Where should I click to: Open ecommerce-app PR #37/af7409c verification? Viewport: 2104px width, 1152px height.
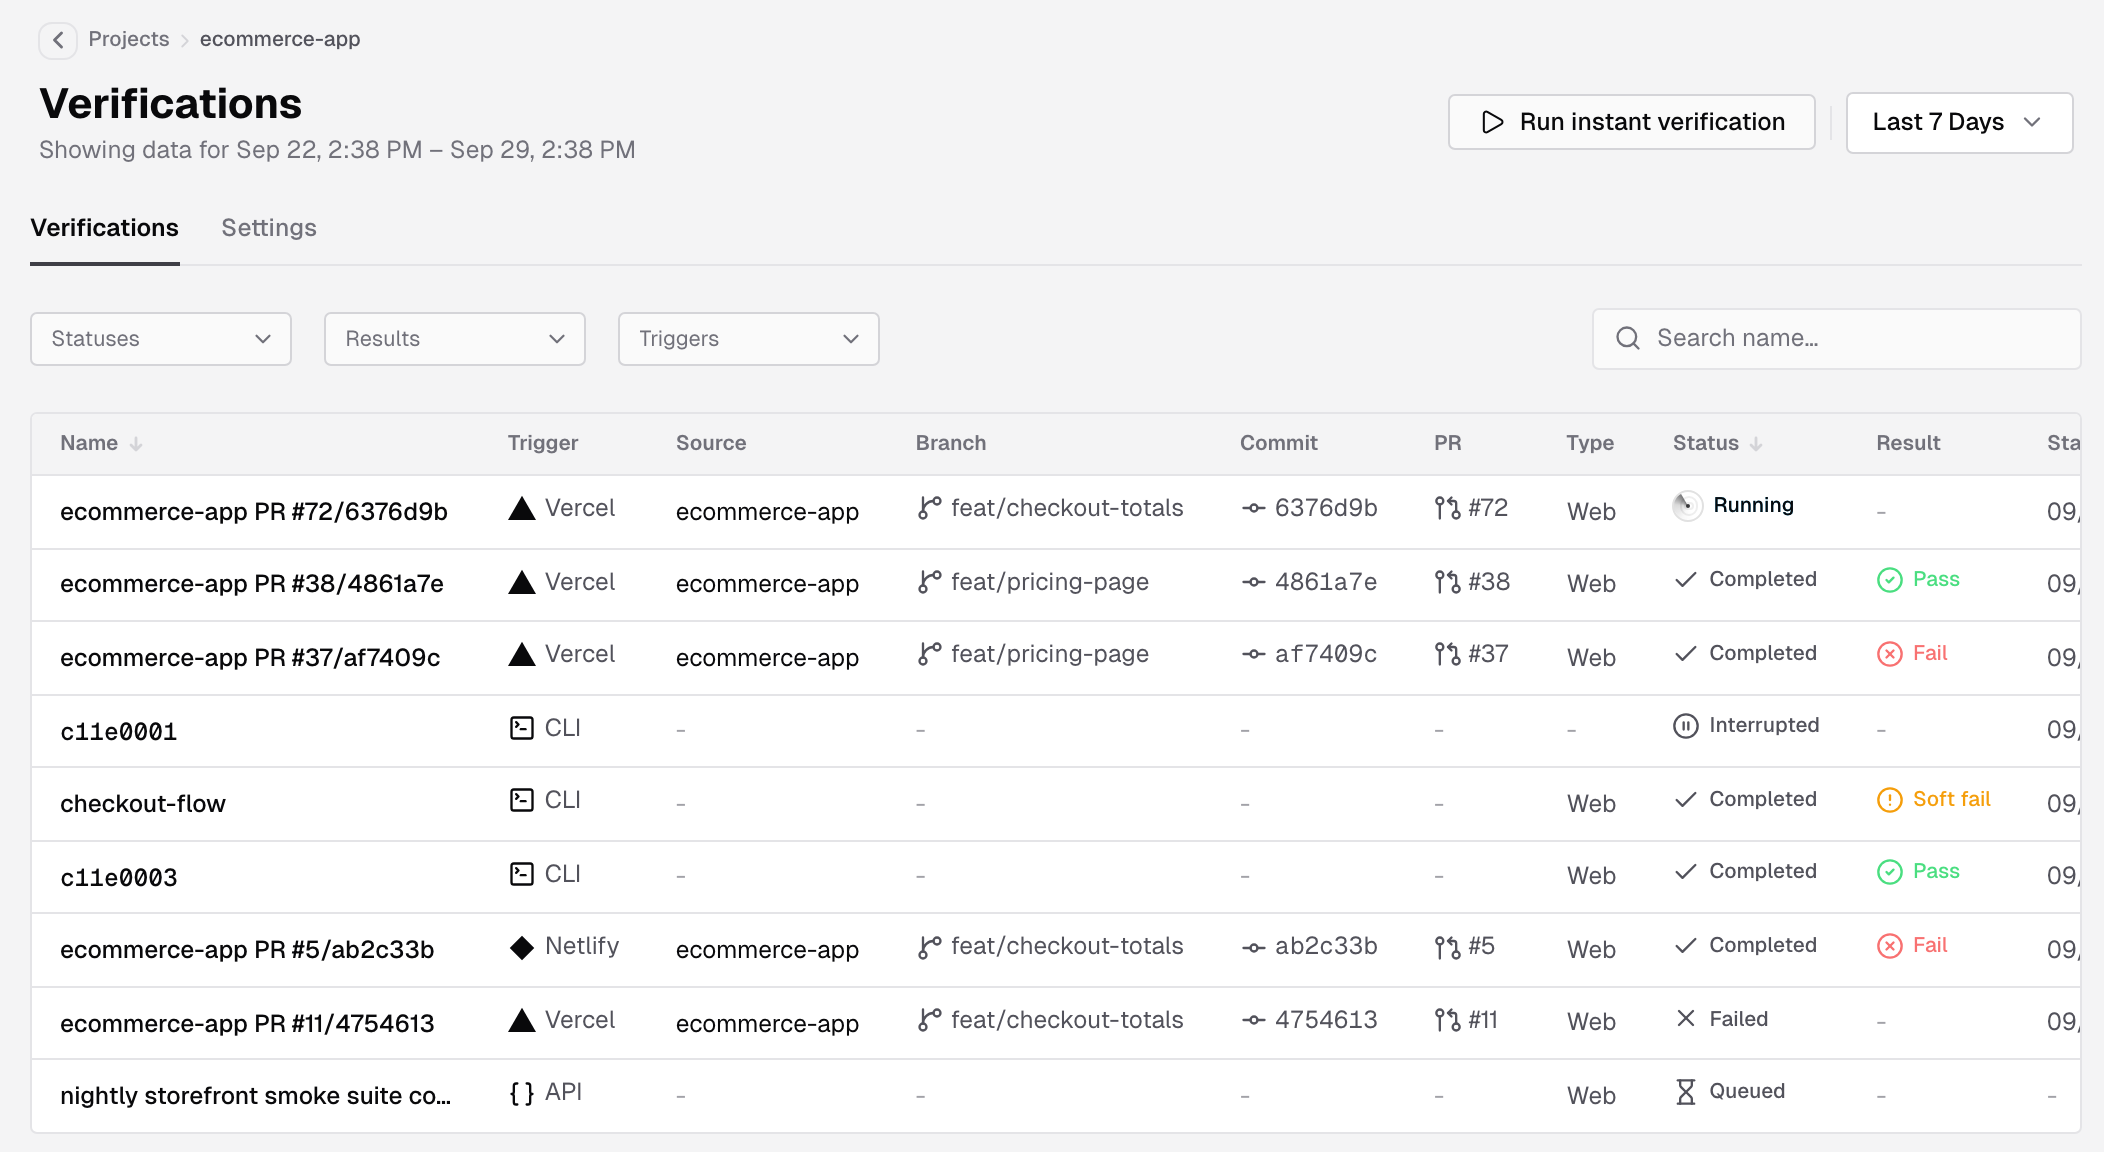click(x=250, y=658)
